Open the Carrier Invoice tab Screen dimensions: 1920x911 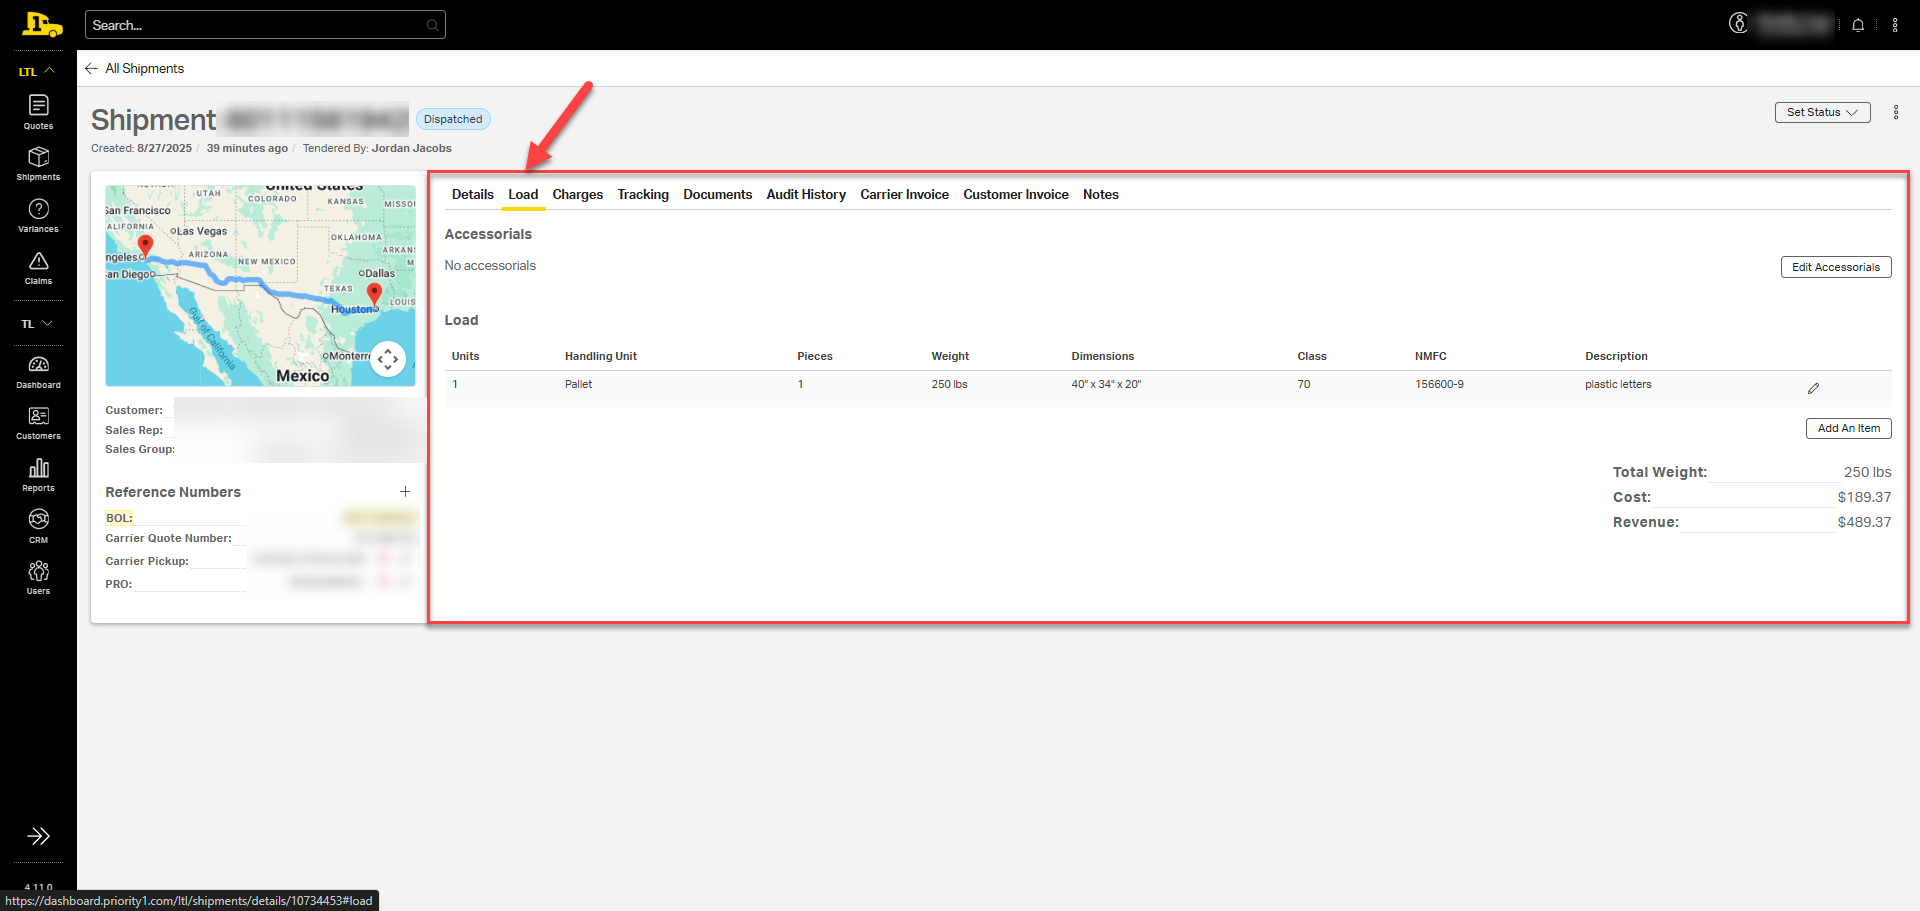point(905,194)
